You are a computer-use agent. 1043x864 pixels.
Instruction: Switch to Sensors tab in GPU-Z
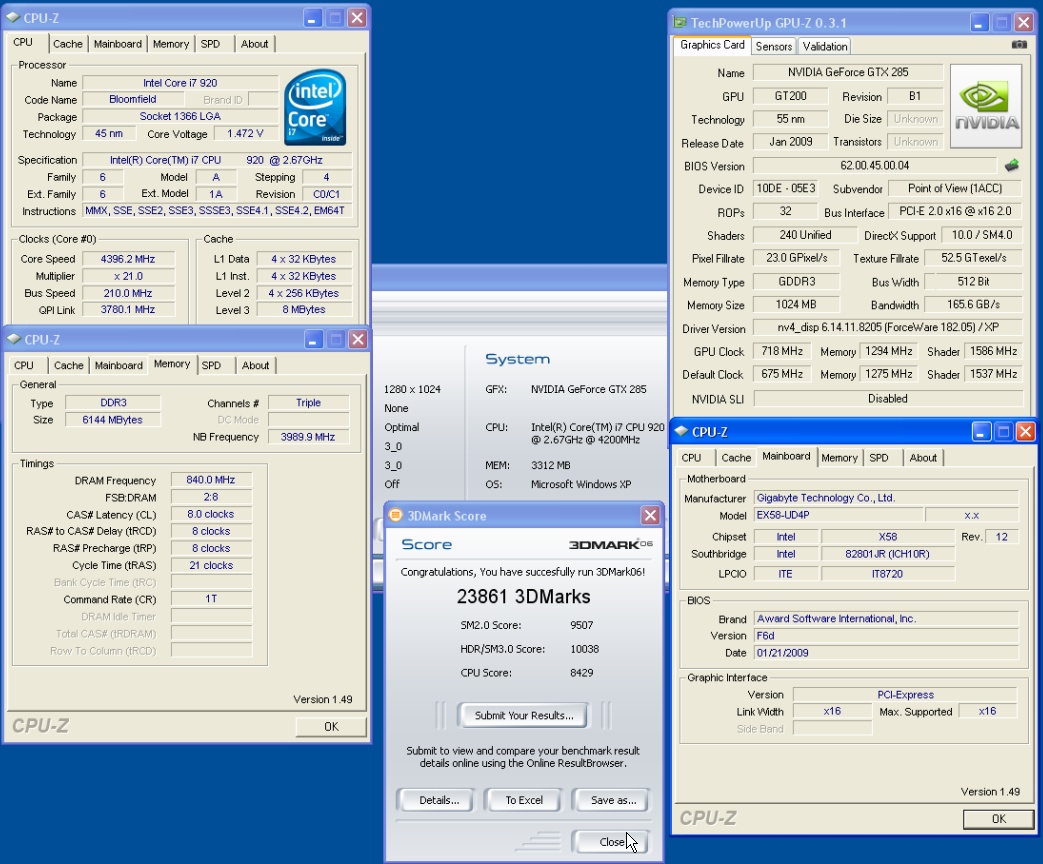coord(774,46)
